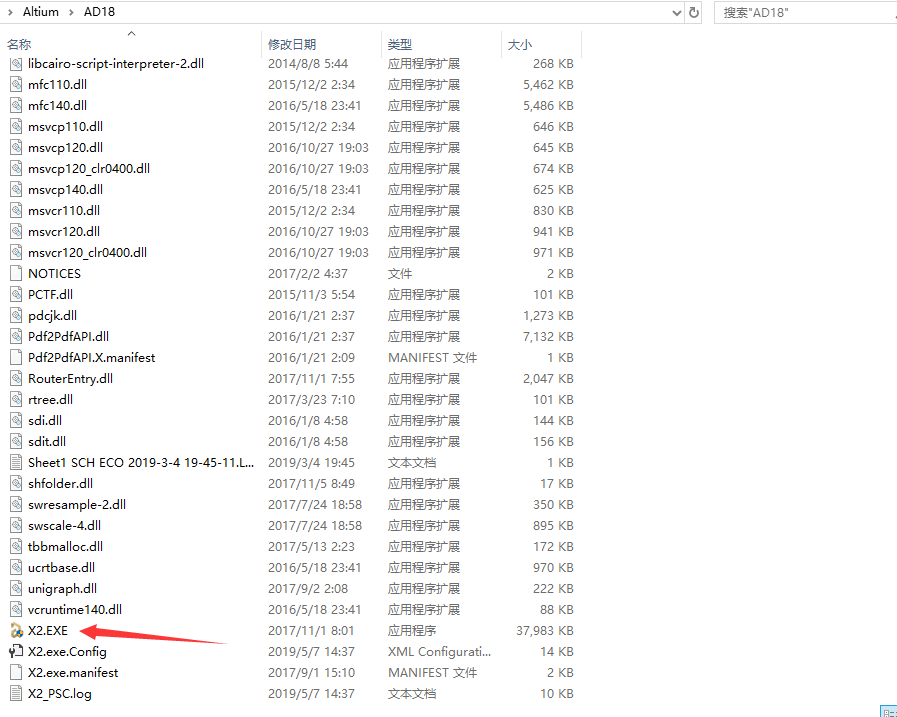Click the RouterEntry.dll file icon
The image size is (897, 717).
[x=15, y=378]
